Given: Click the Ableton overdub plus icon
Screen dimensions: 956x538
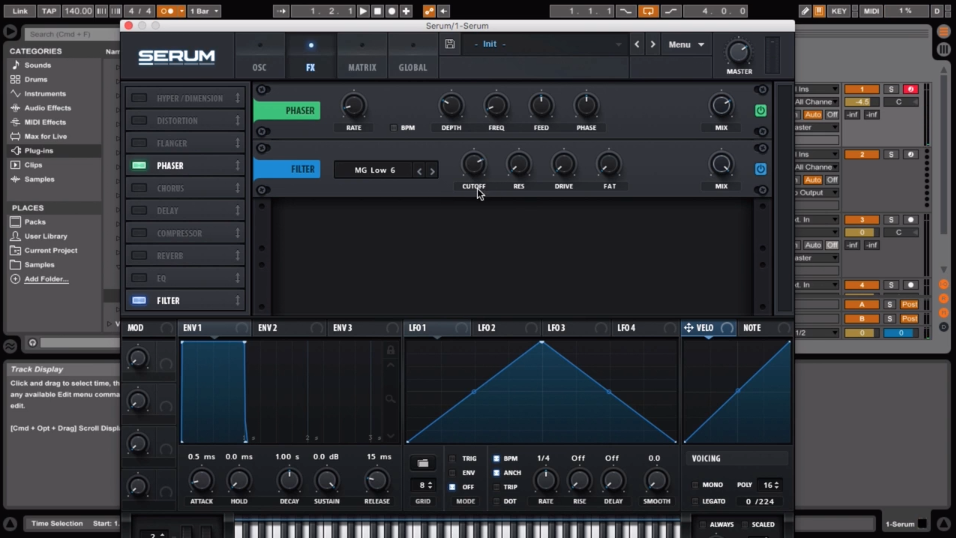Looking at the screenshot, I should [406, 11].
